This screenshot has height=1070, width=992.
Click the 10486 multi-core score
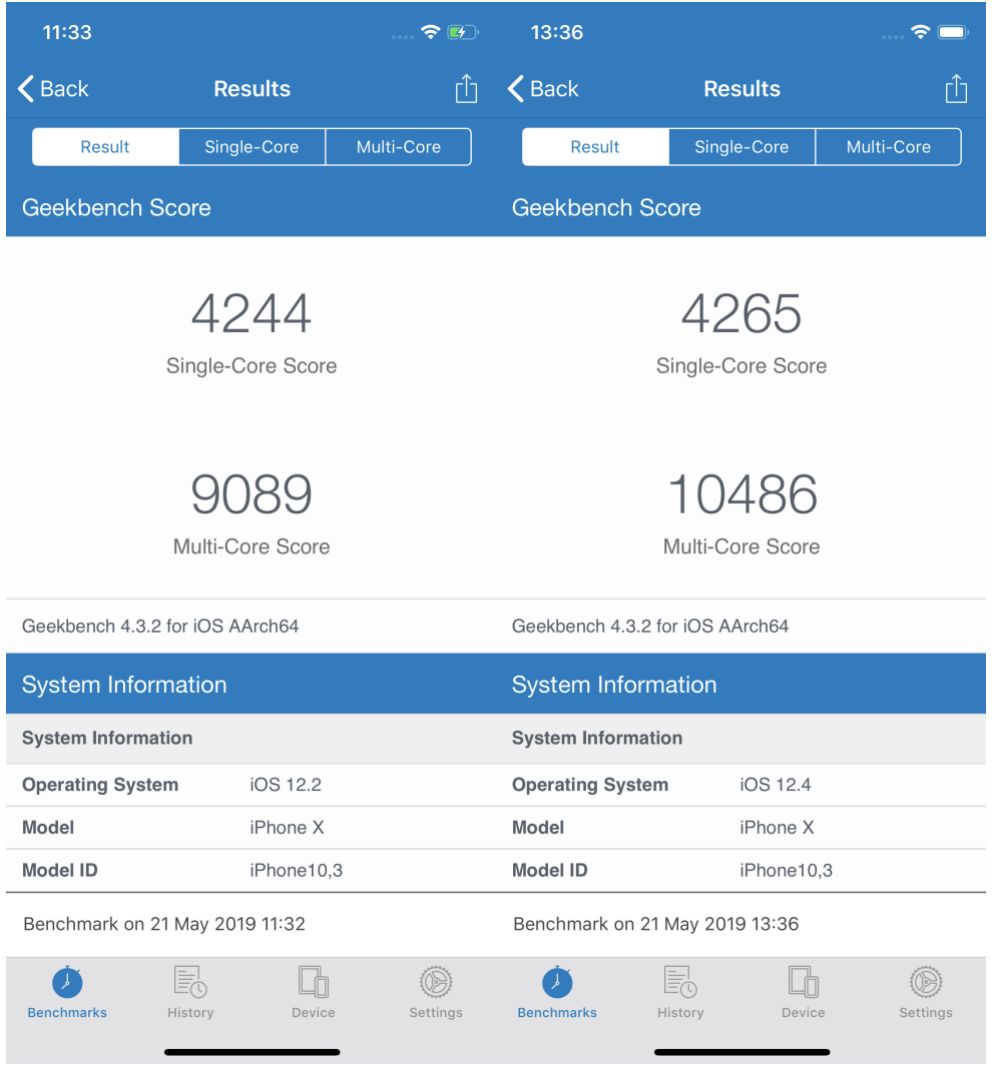point(742,494)
